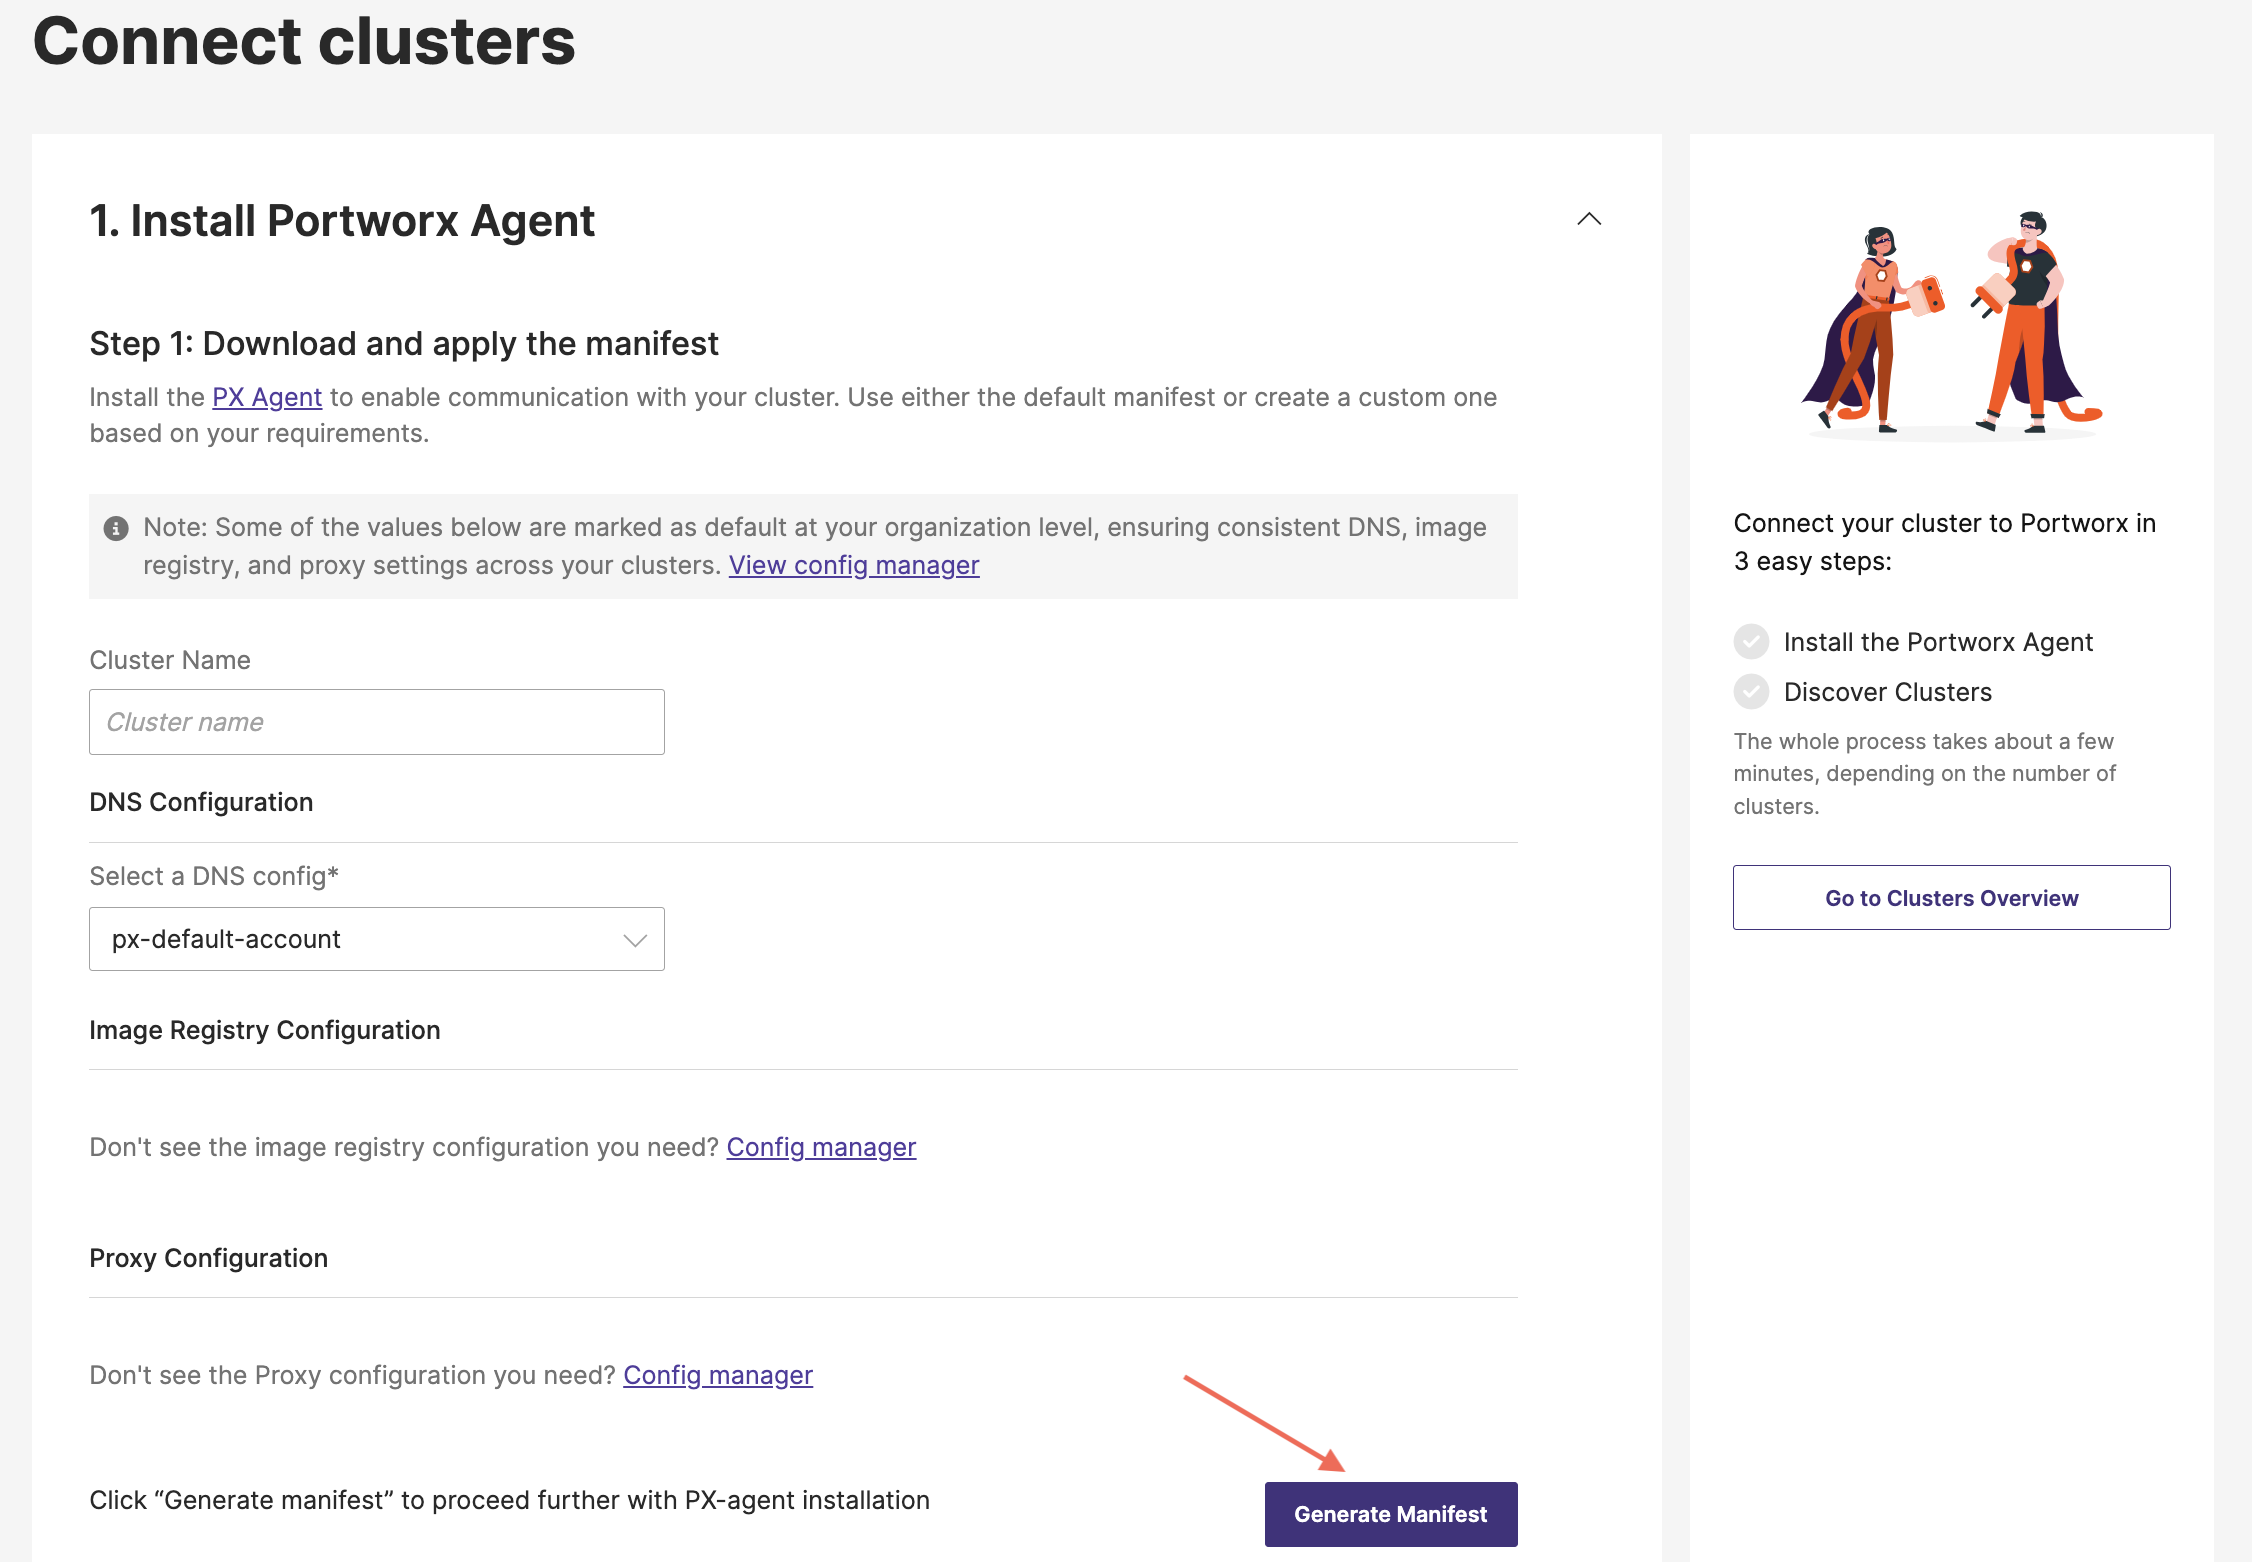Click the red arrow pointing at Generate Manifest
The image size is (2252, 1562).
click(x=1264, y=1423)
